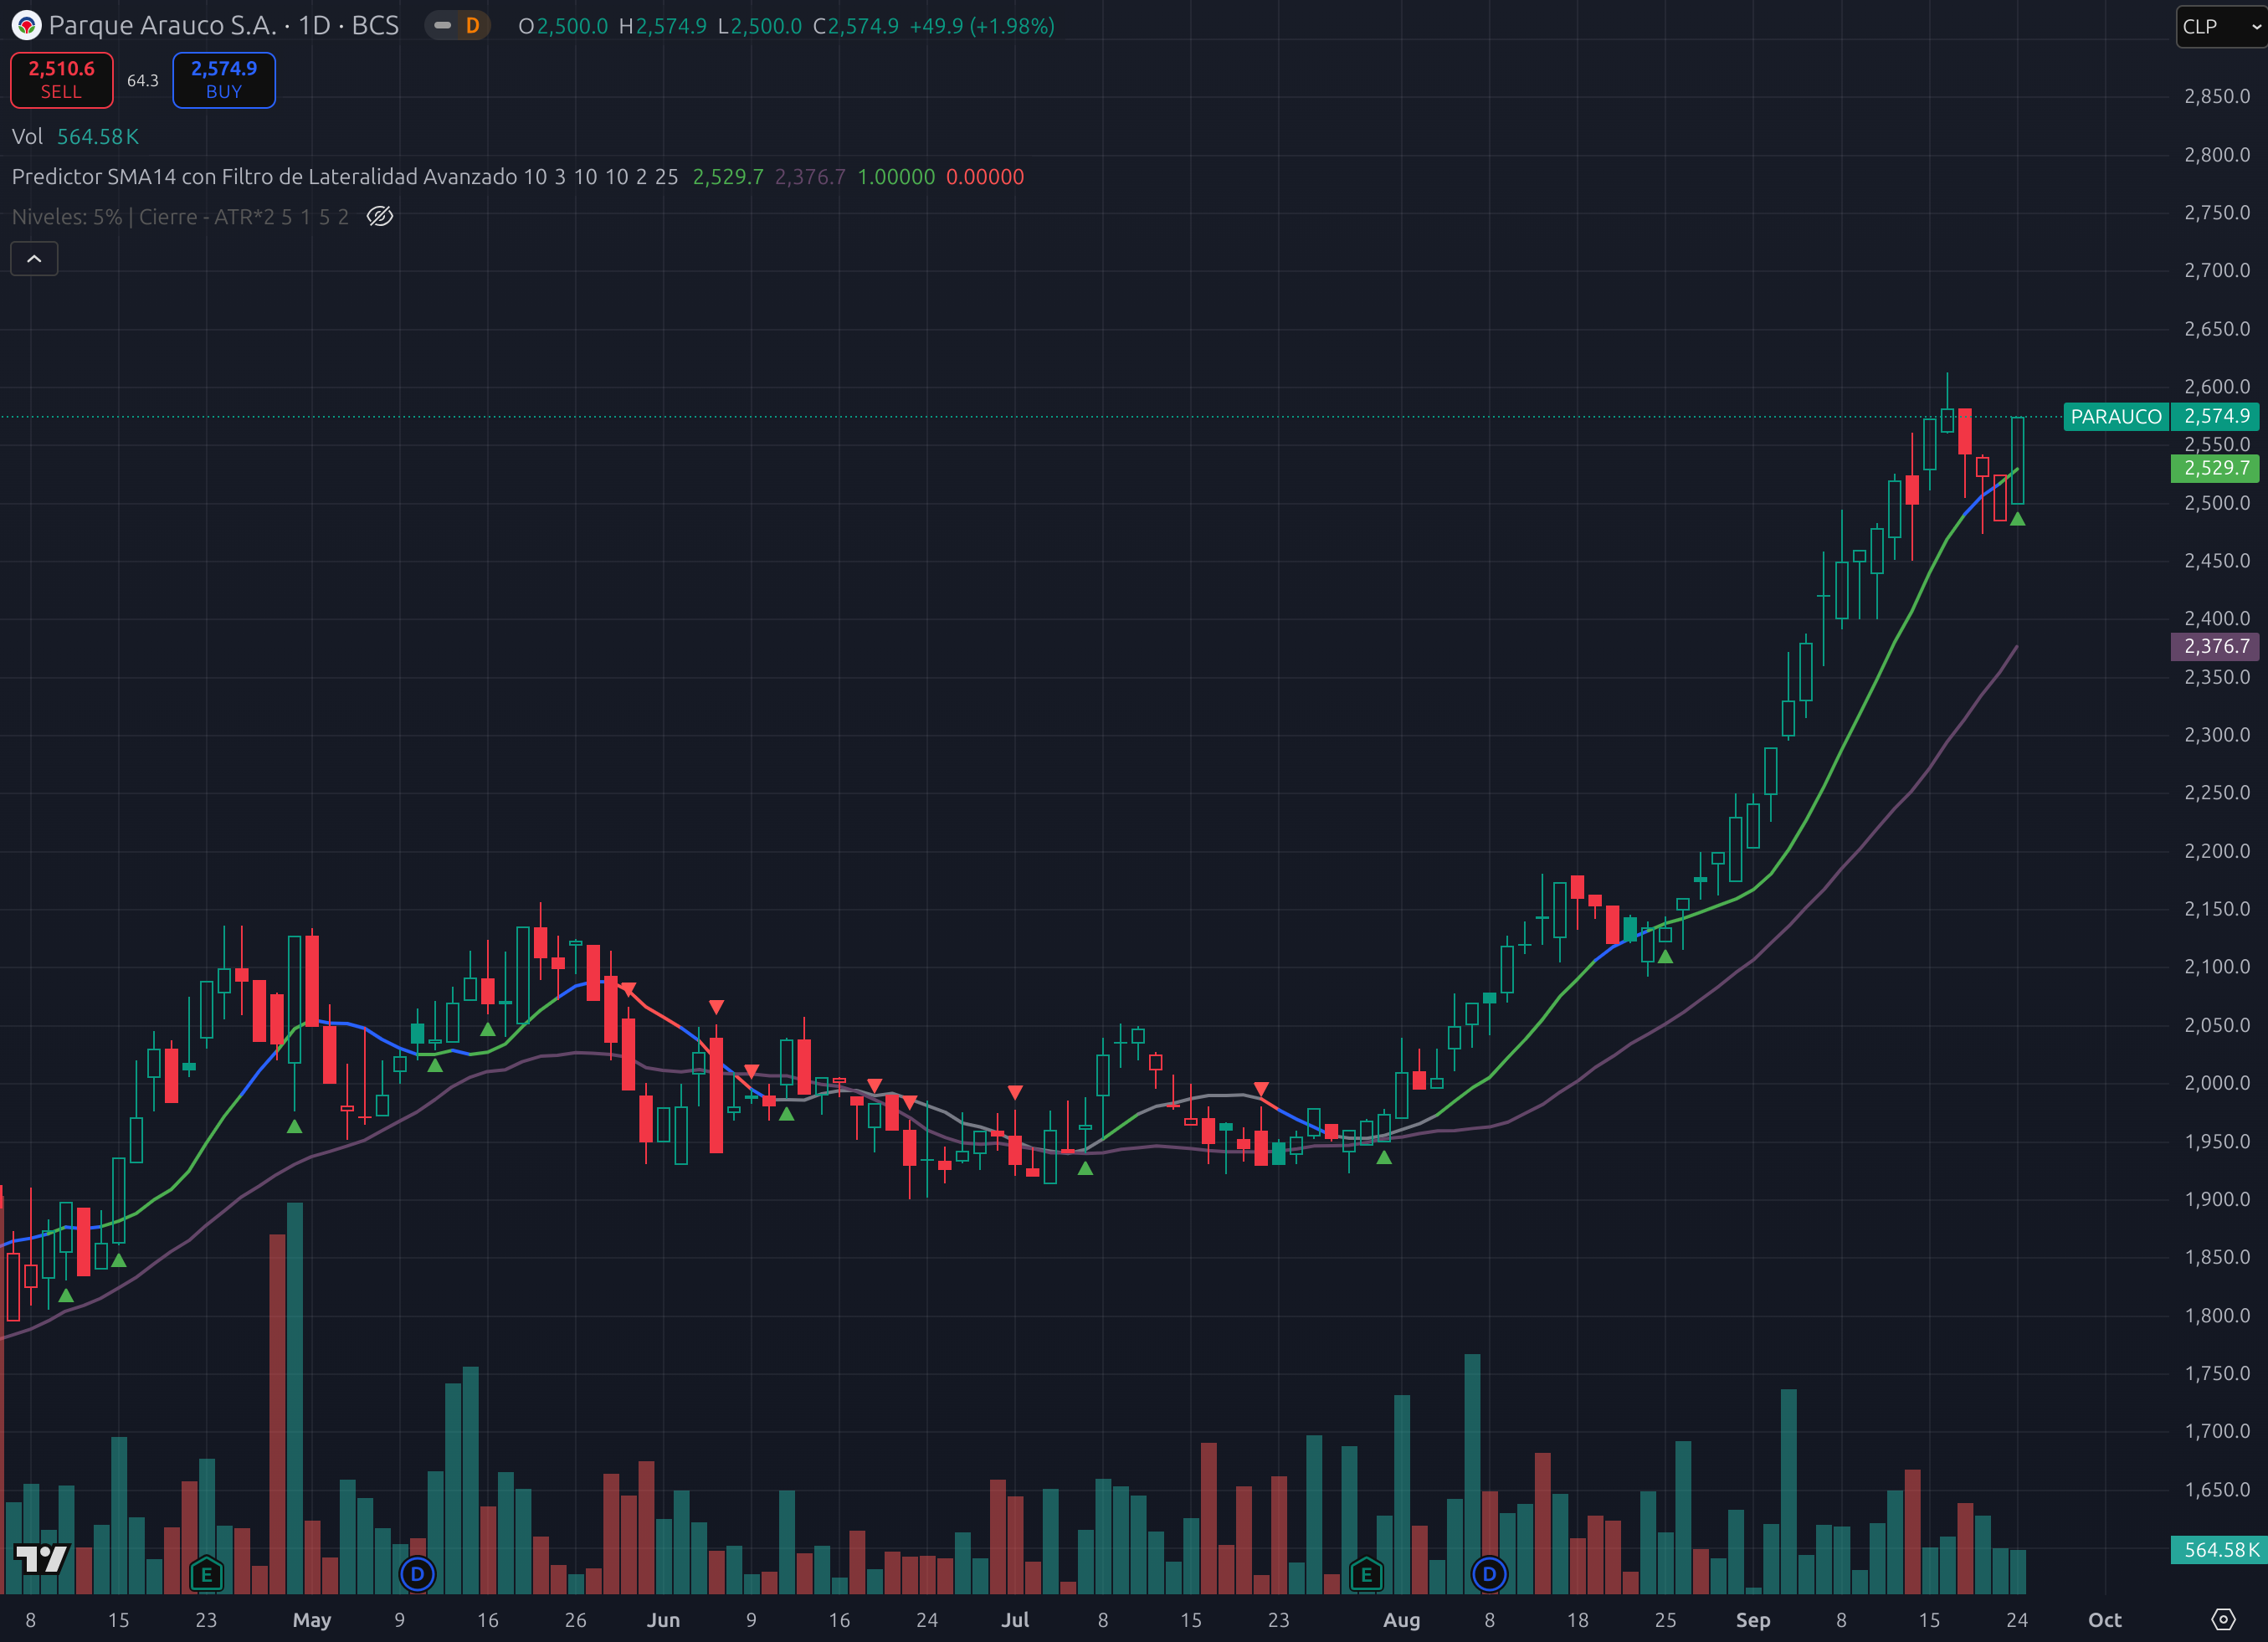Click the green buy arrow under latest candle
The image size is (2268, 1642).
(2017, 519)
